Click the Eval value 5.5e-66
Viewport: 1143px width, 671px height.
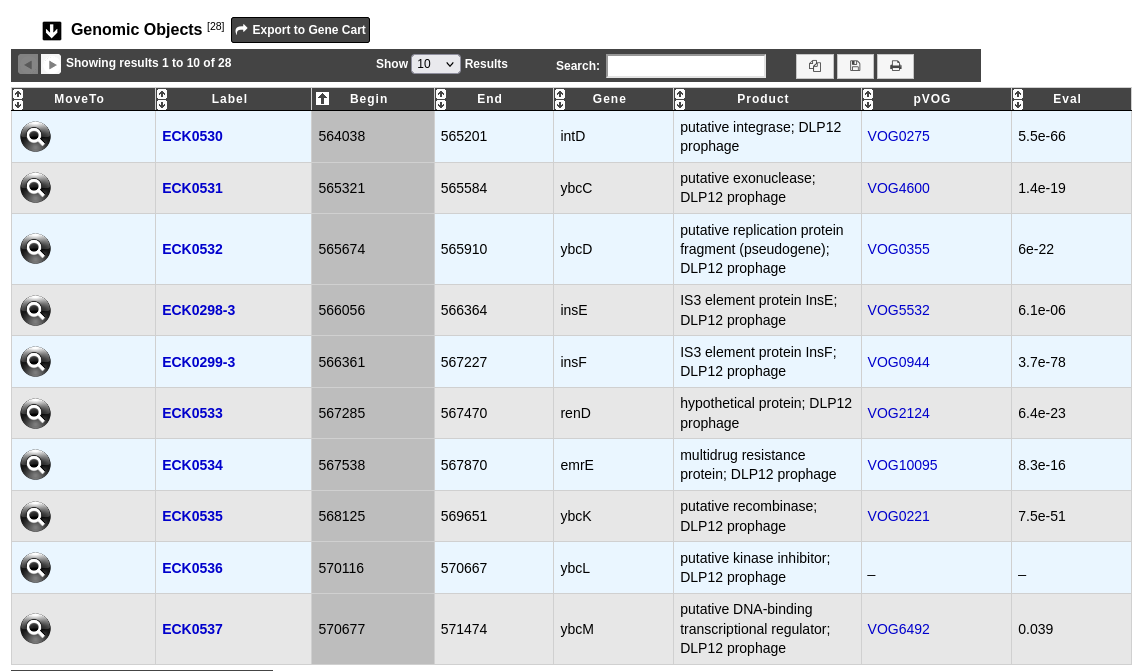(1042, 136)
